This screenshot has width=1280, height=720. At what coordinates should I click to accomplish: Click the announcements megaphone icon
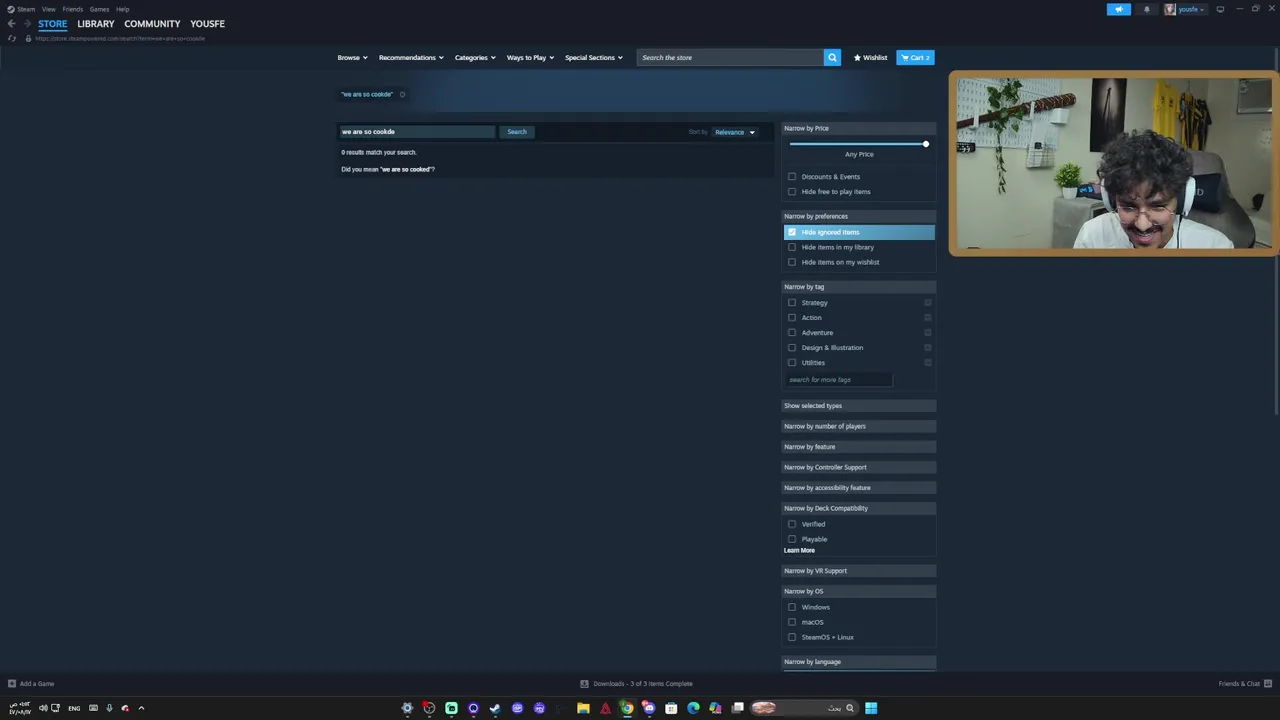point(1118,9)
